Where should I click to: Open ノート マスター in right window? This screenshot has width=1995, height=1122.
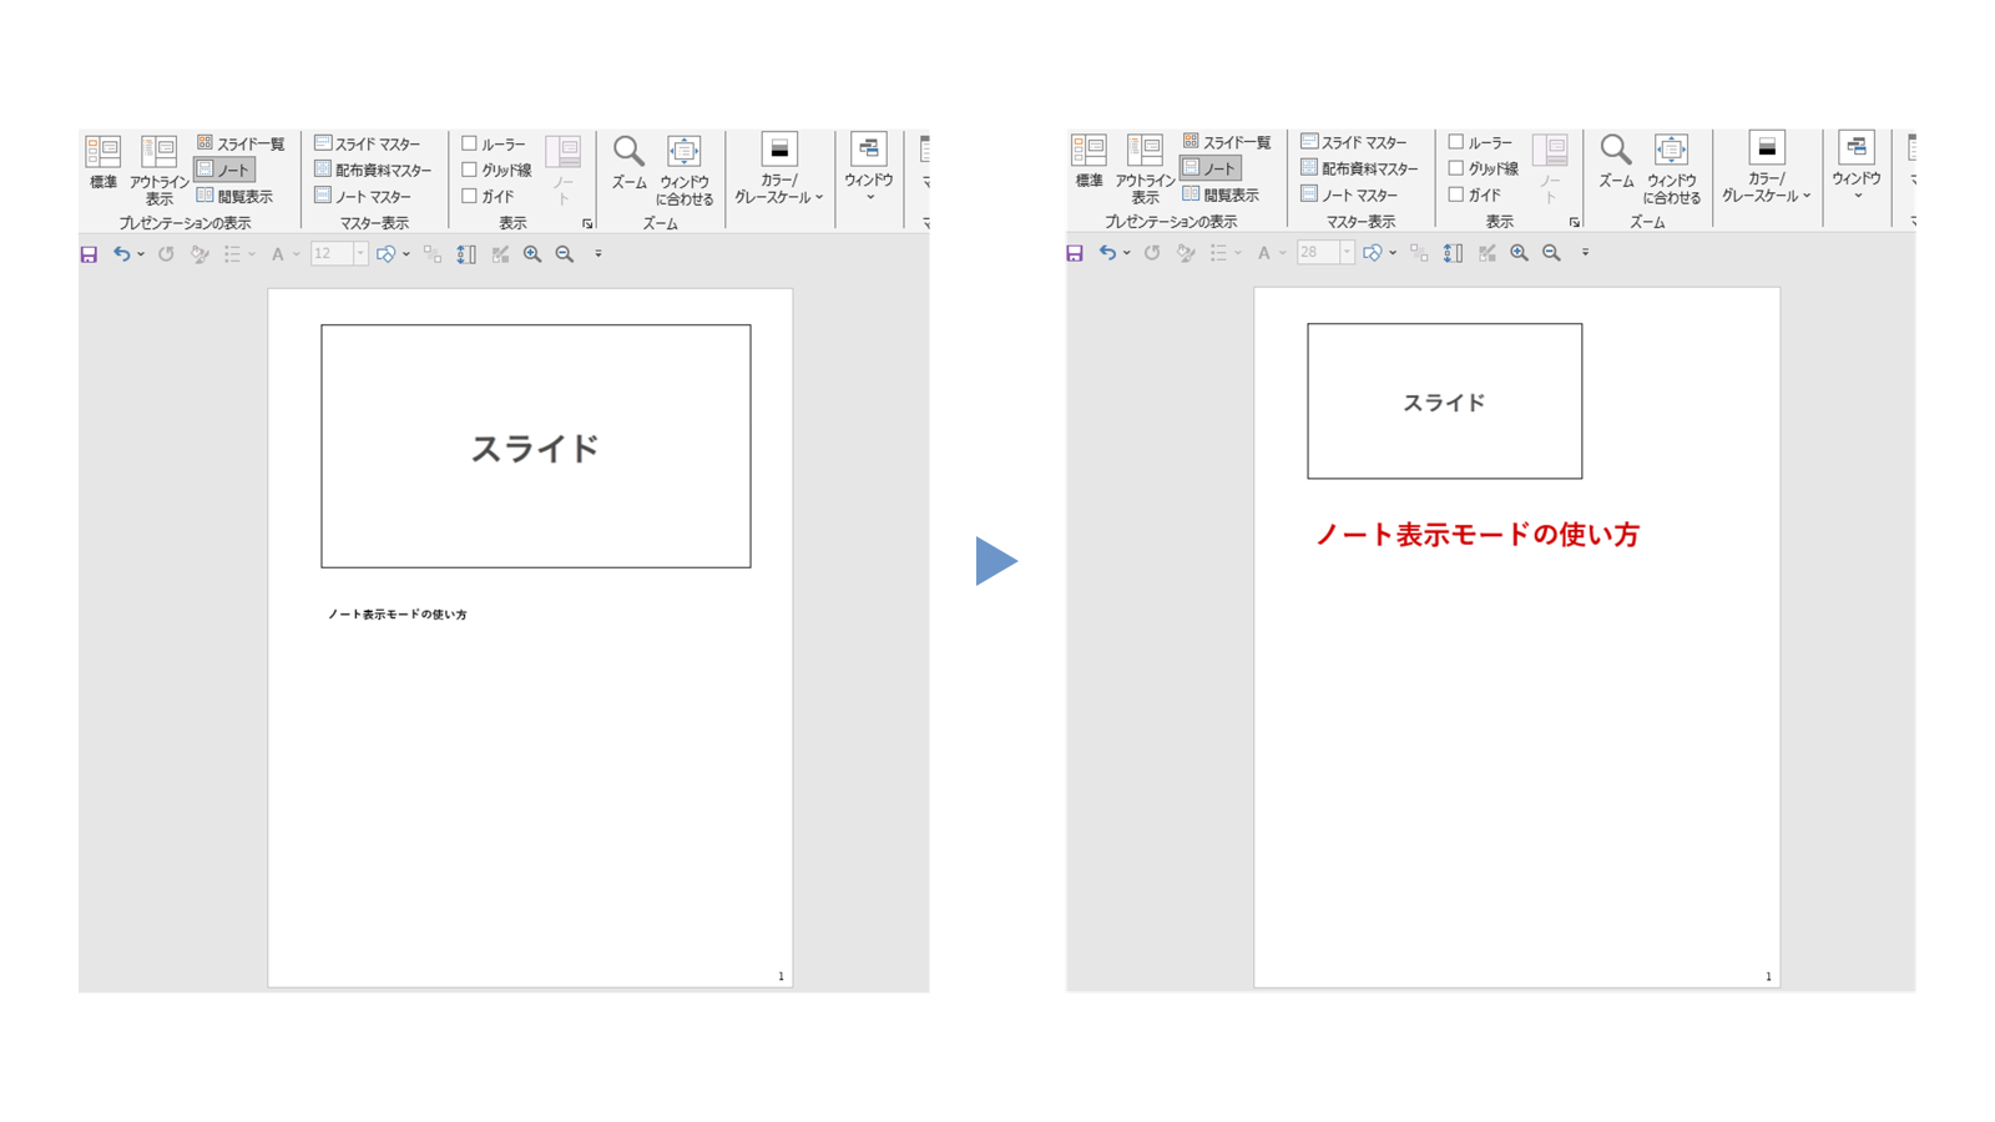pyautogui.click(x=1350, y=195)
